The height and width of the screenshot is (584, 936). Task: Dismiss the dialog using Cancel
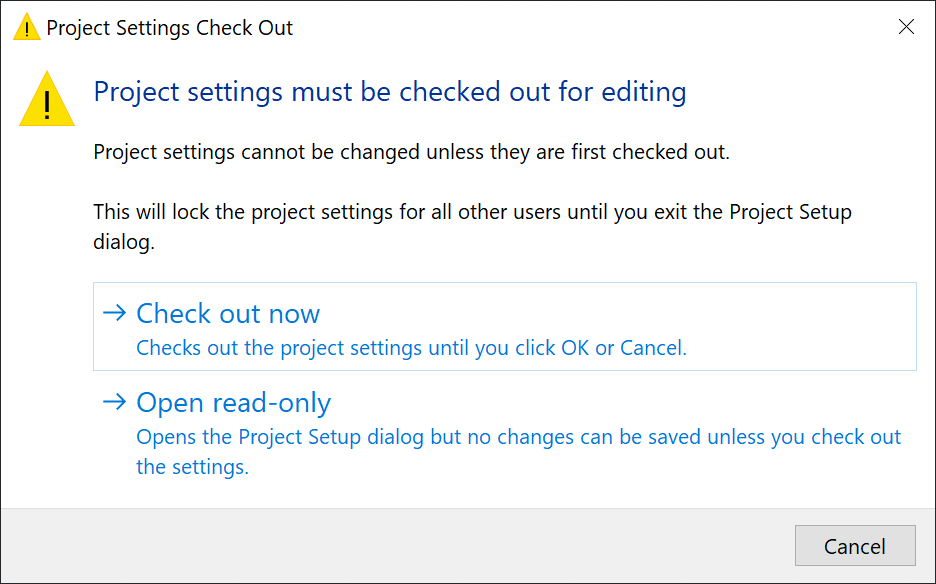(x=855, y=546)
